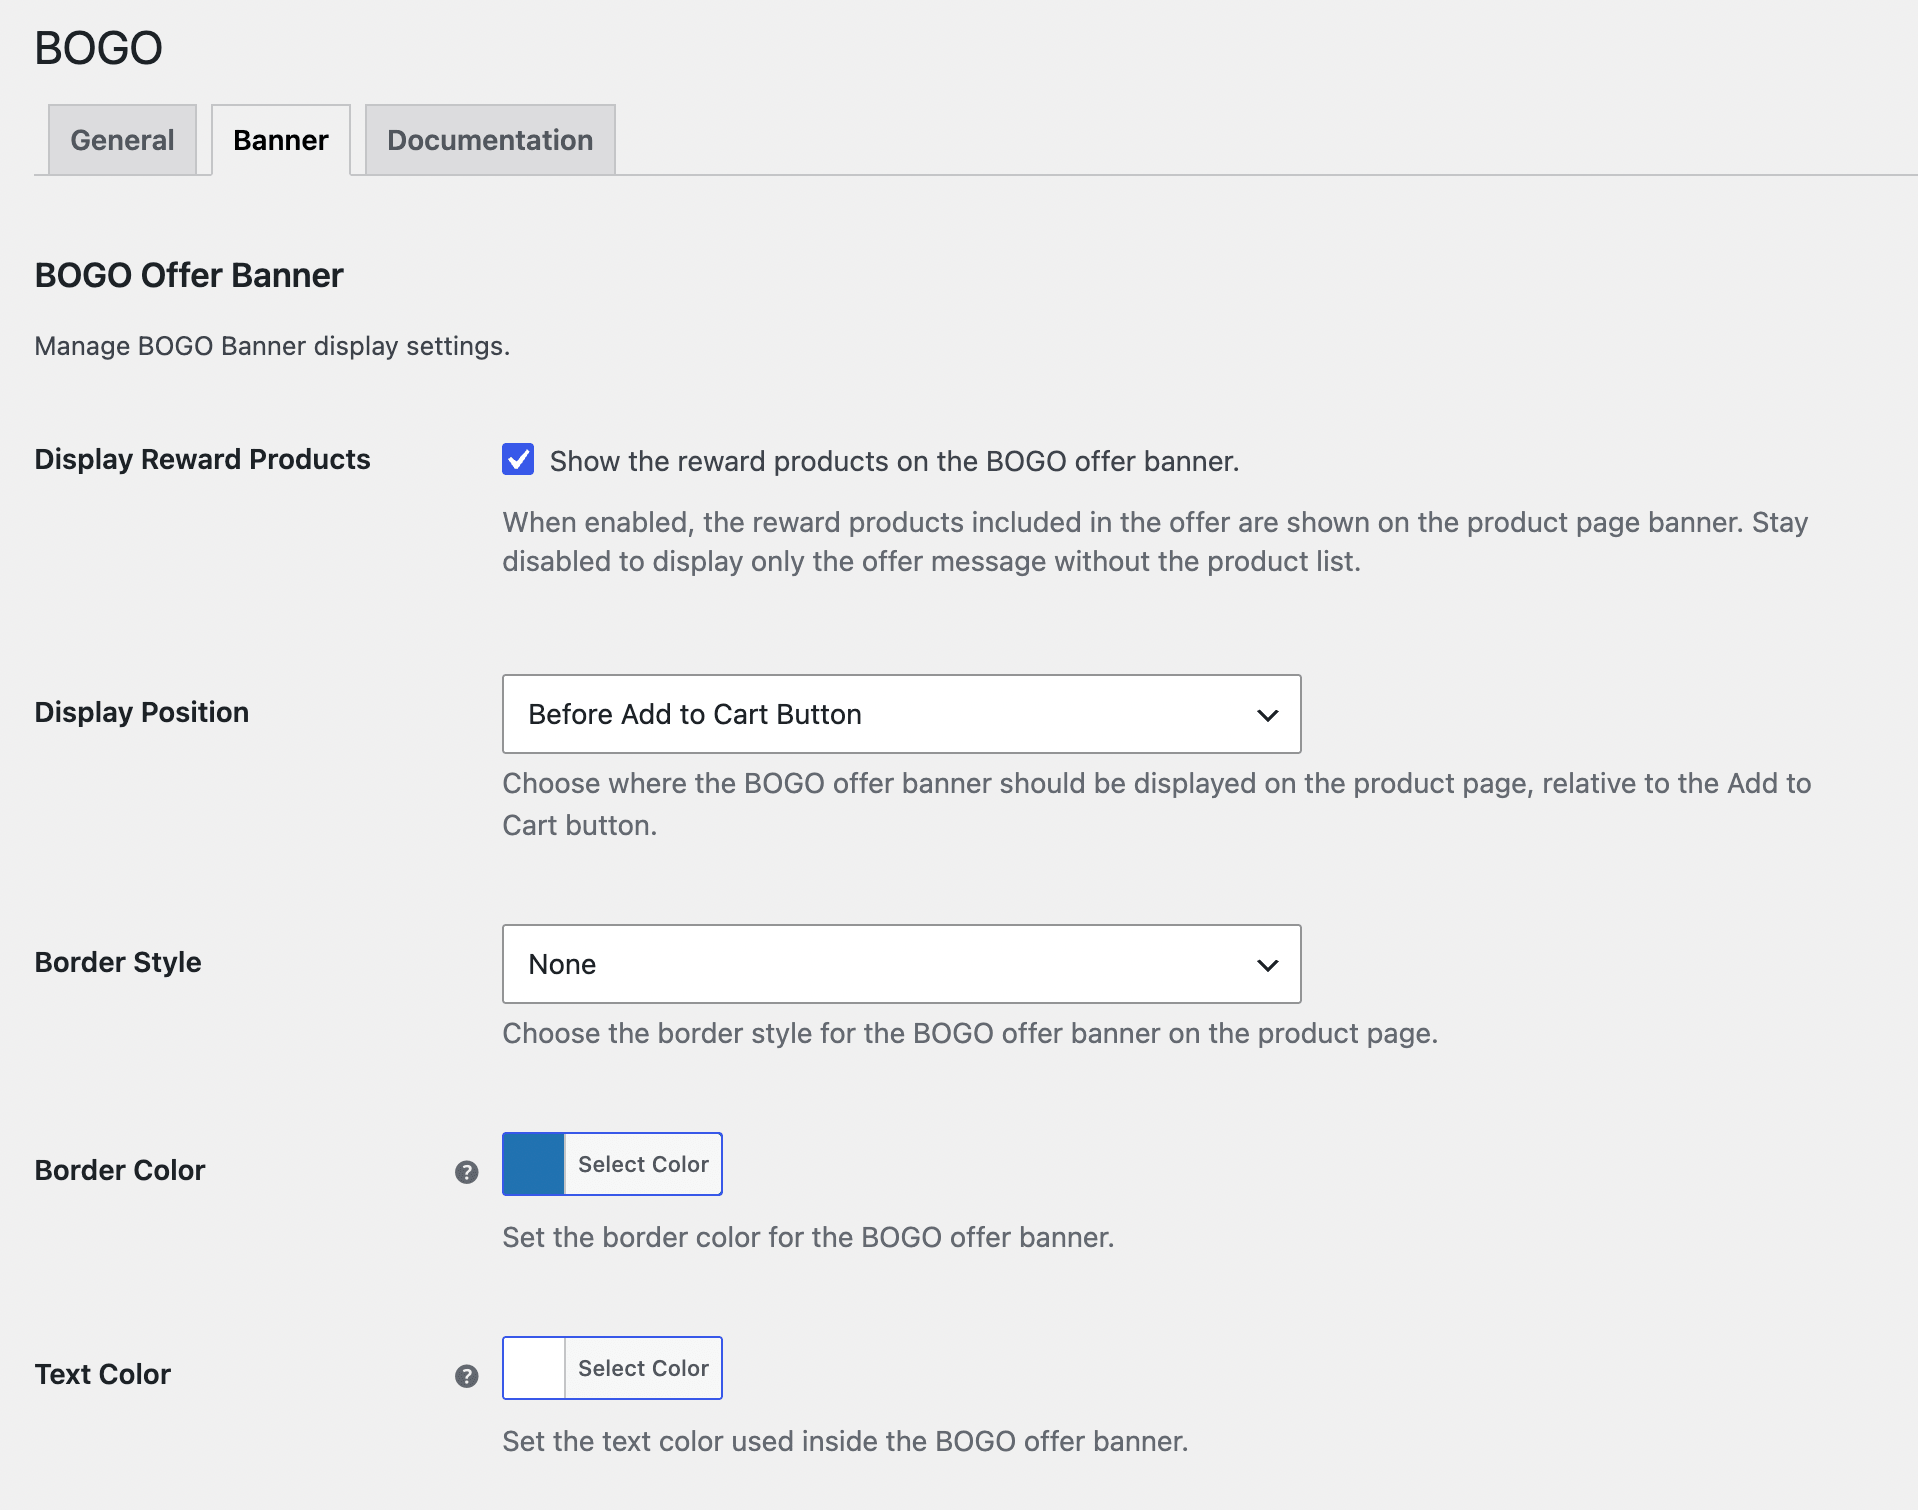This screenshot has height=1510, width=1918.
Task: Open the Border Color help tooltip icon
Action: tap(466, 1172)
